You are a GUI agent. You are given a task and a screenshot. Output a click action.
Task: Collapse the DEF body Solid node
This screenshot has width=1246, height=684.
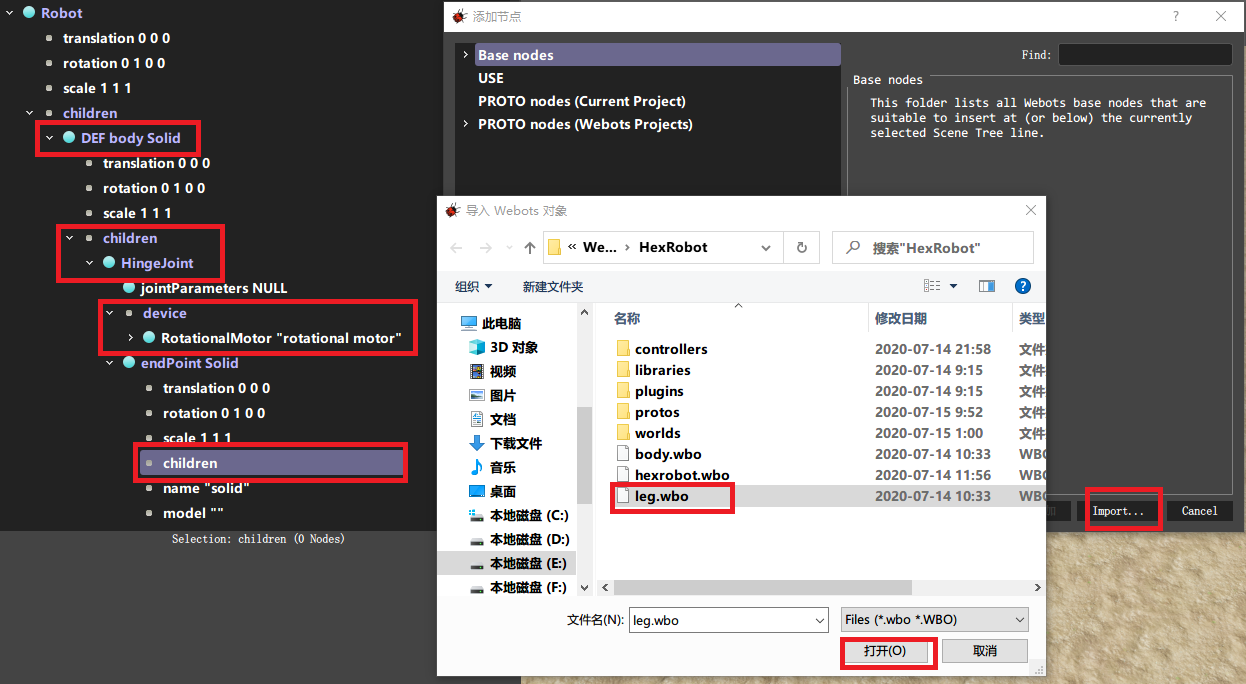click(48, 138)
